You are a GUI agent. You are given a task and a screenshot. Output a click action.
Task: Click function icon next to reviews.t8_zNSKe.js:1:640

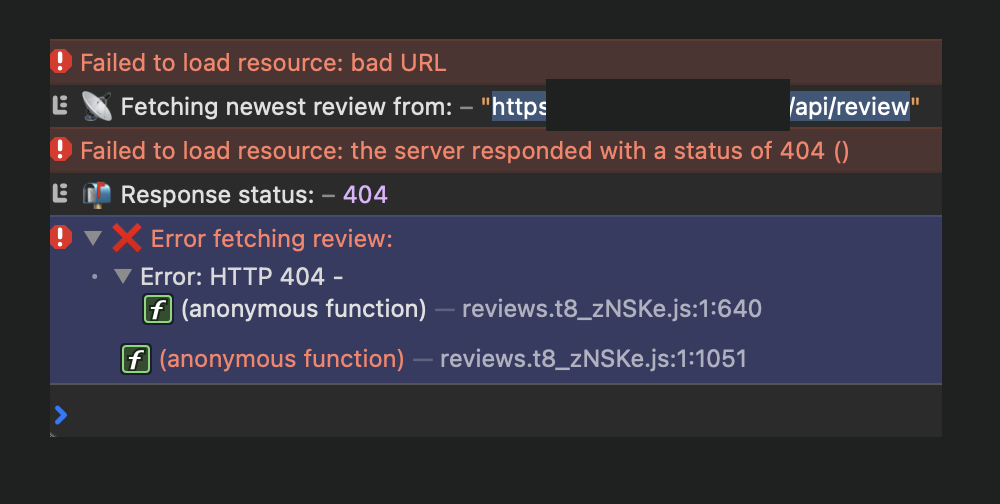click(x=159, y=309)
